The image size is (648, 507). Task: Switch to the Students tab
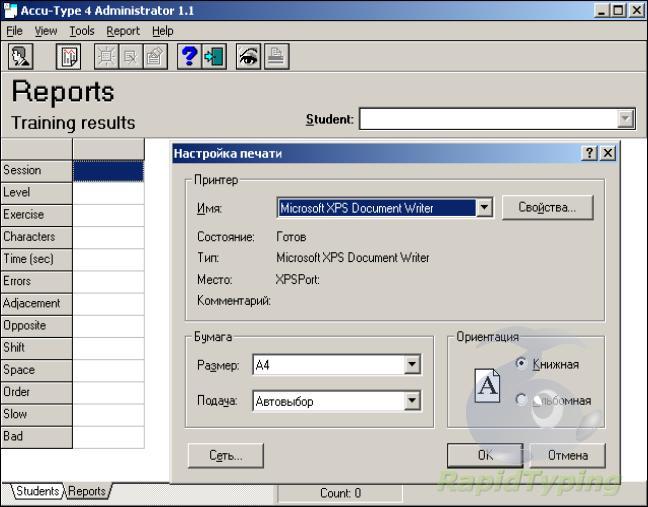(x=38, y=491)
